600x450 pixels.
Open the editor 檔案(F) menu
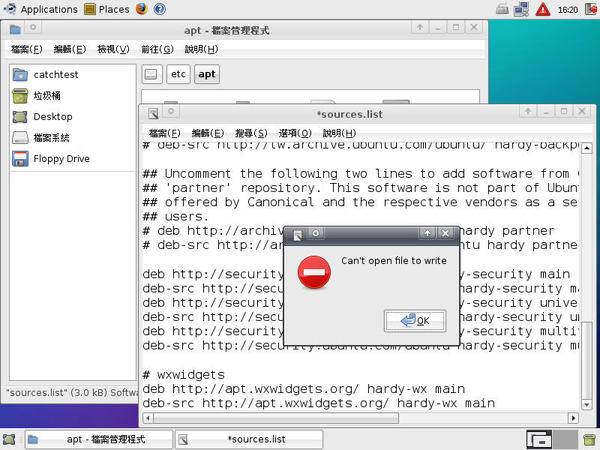point(165,133)
